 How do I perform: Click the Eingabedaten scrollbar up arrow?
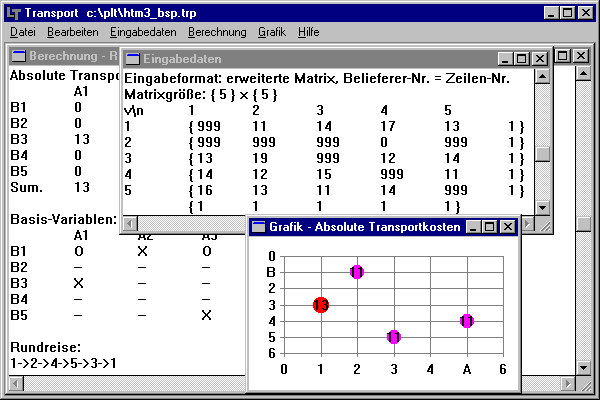point(542,76)
